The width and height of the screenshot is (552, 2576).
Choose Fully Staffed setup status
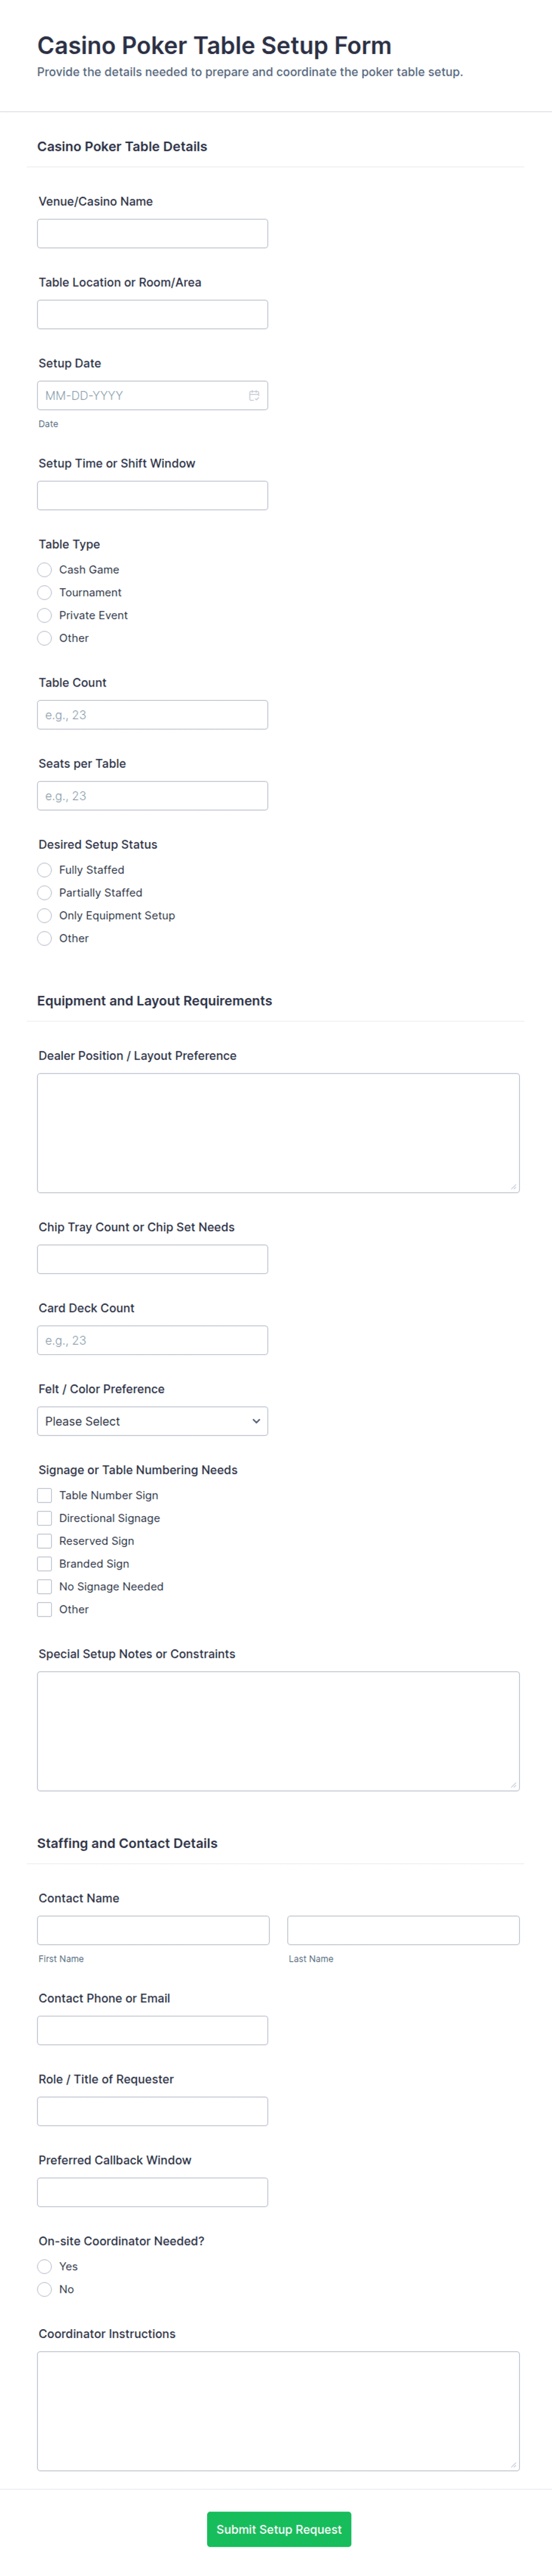[x=45, y=870]
